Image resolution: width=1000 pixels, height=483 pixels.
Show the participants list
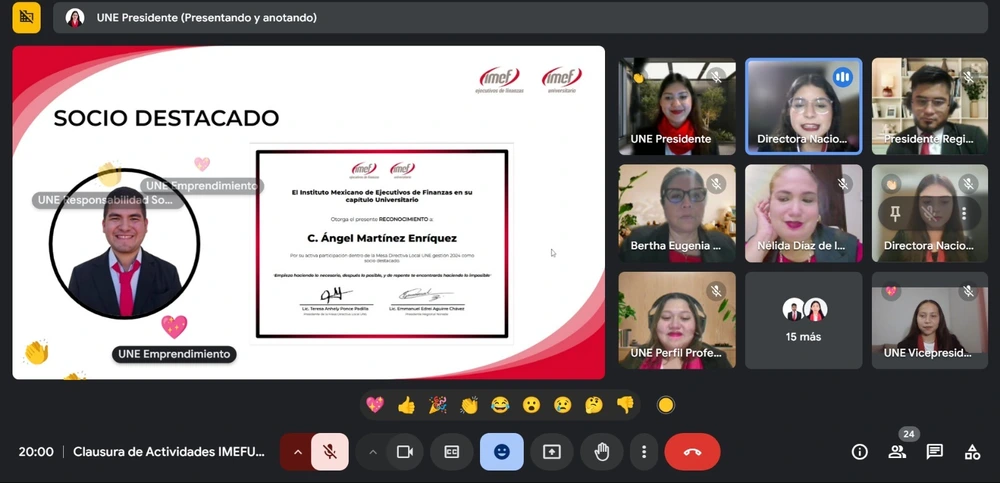(897, 452)
